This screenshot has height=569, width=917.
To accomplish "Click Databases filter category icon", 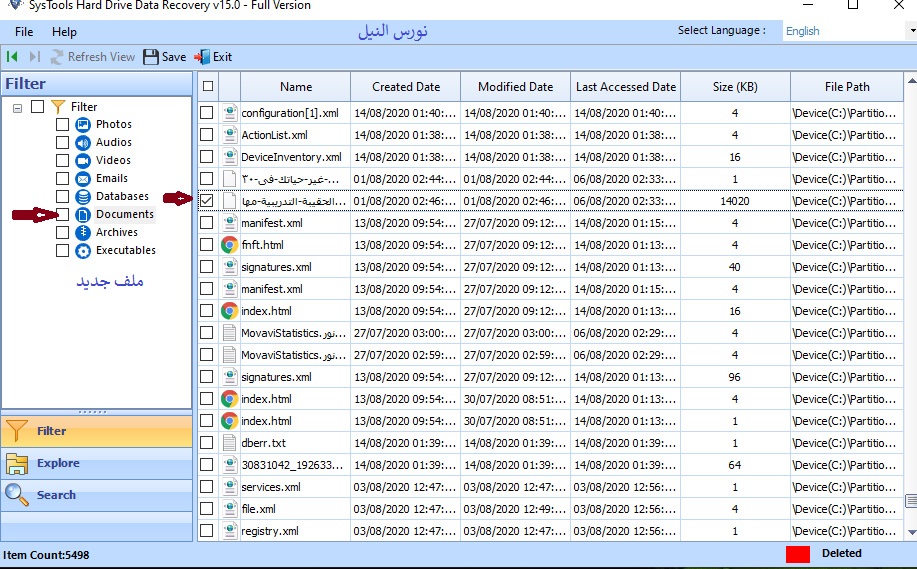I will (84, 197).
